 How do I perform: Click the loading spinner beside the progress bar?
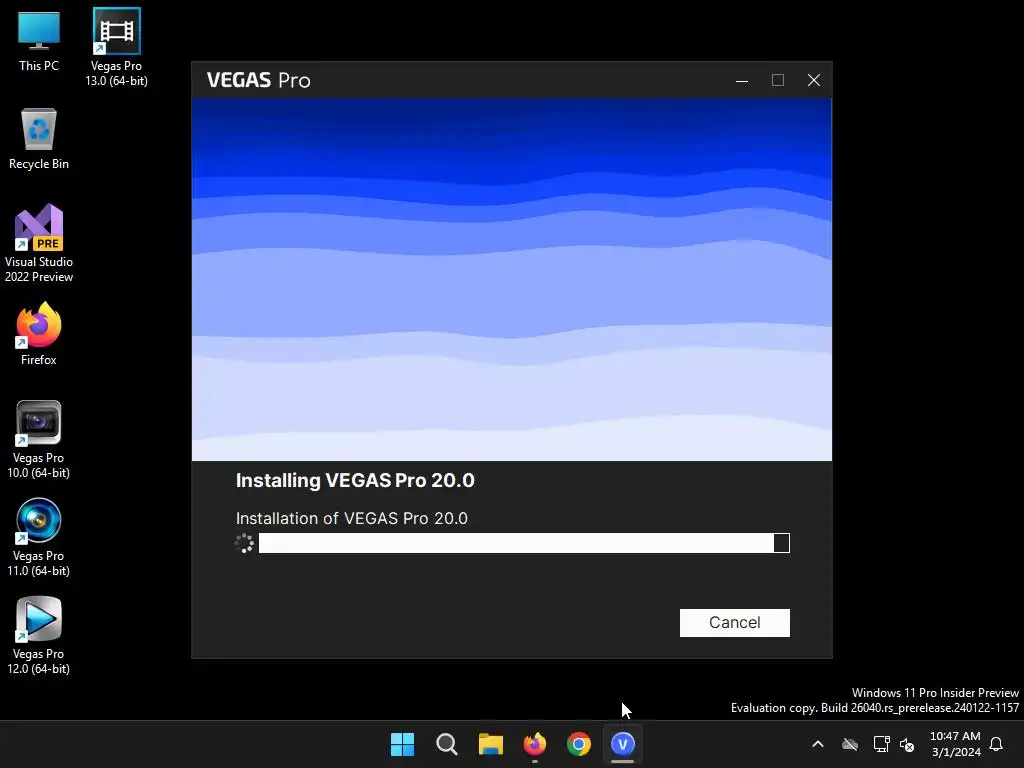[x=244, y=543]
